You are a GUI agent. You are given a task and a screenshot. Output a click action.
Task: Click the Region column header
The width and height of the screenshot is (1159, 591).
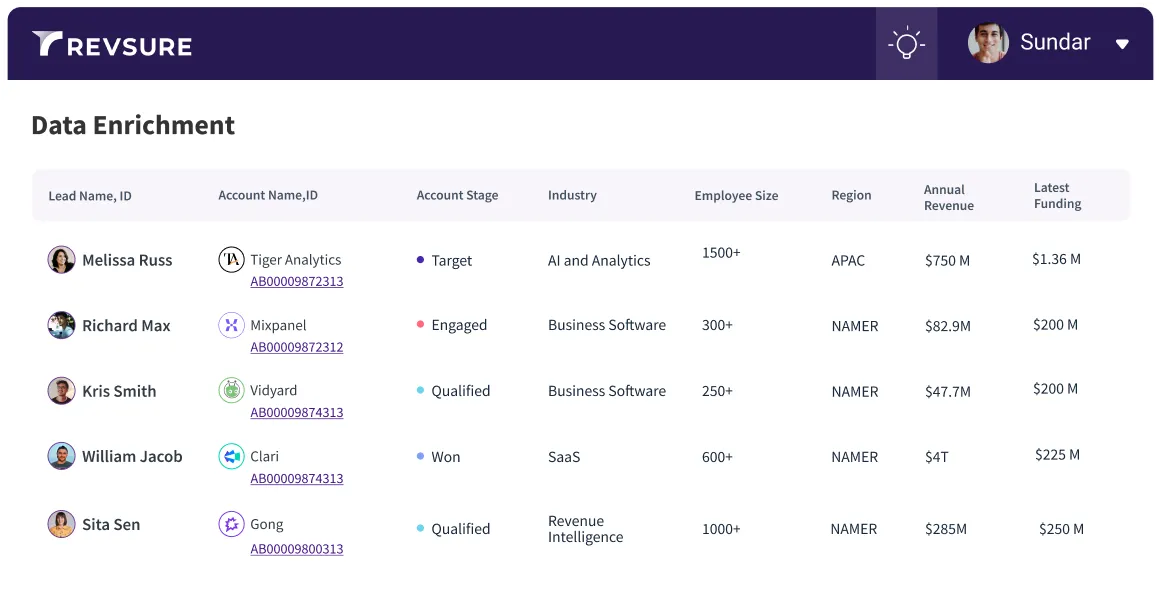852,195
